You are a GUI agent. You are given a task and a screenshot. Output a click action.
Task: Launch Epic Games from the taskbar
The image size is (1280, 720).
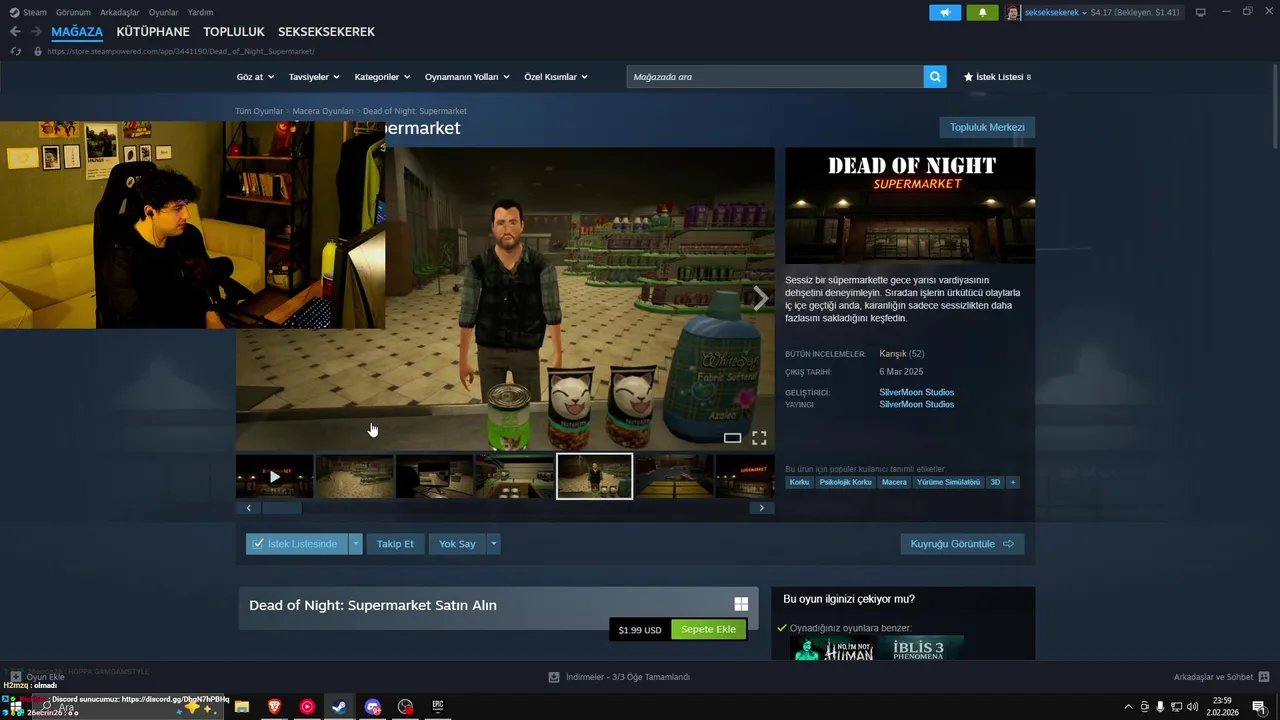(x=437, y=707)
